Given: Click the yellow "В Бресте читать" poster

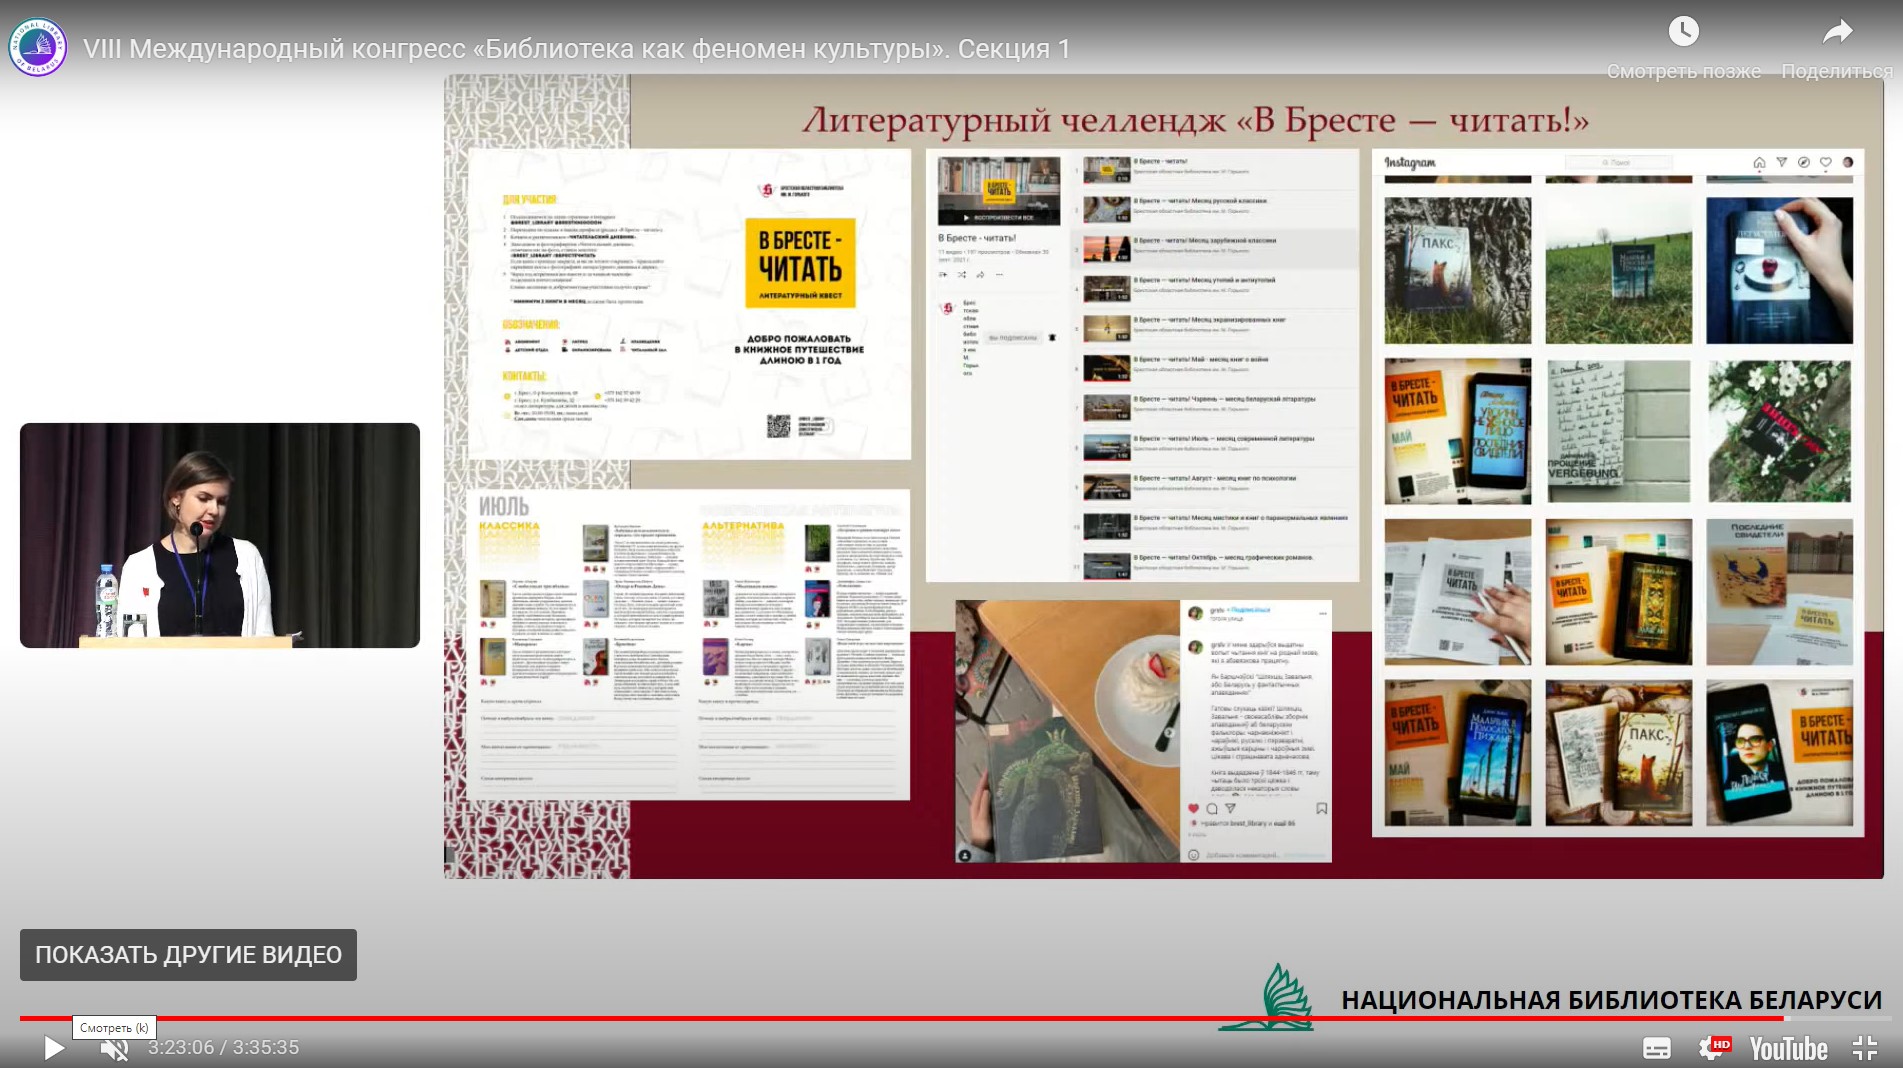Looking at the screenshot, I should coord(800,263).
